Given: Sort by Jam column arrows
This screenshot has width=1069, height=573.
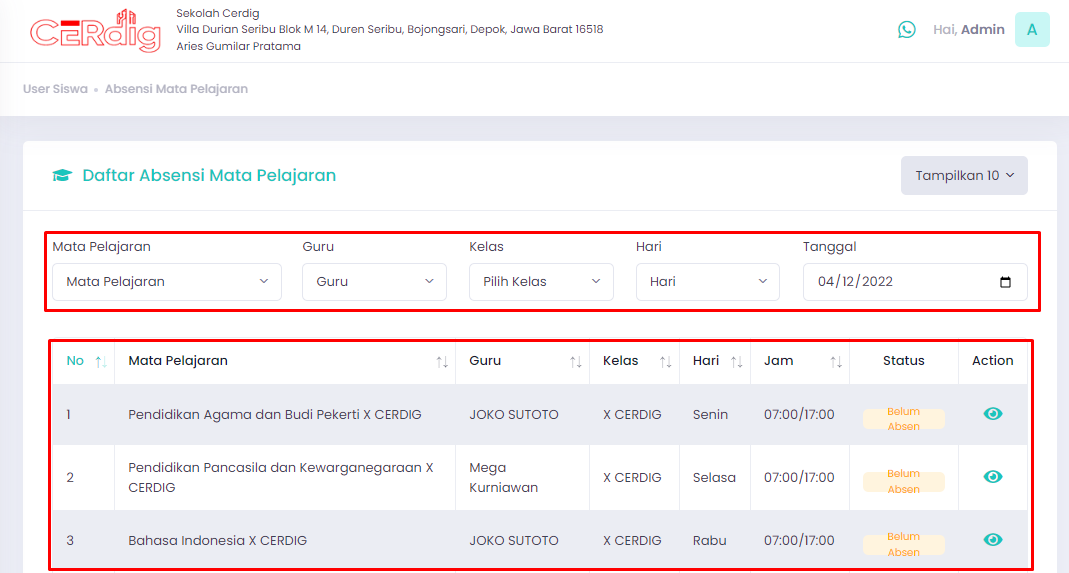Looking at the screenshot, I should point(836,362).
